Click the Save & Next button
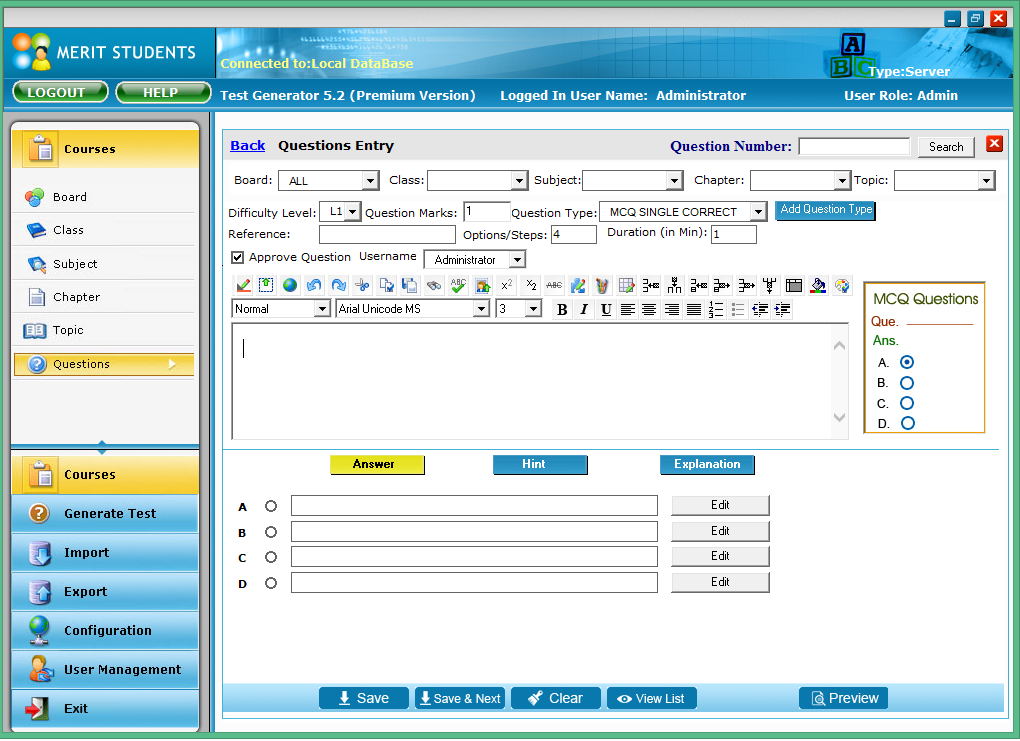 click(x=460, y=699)
